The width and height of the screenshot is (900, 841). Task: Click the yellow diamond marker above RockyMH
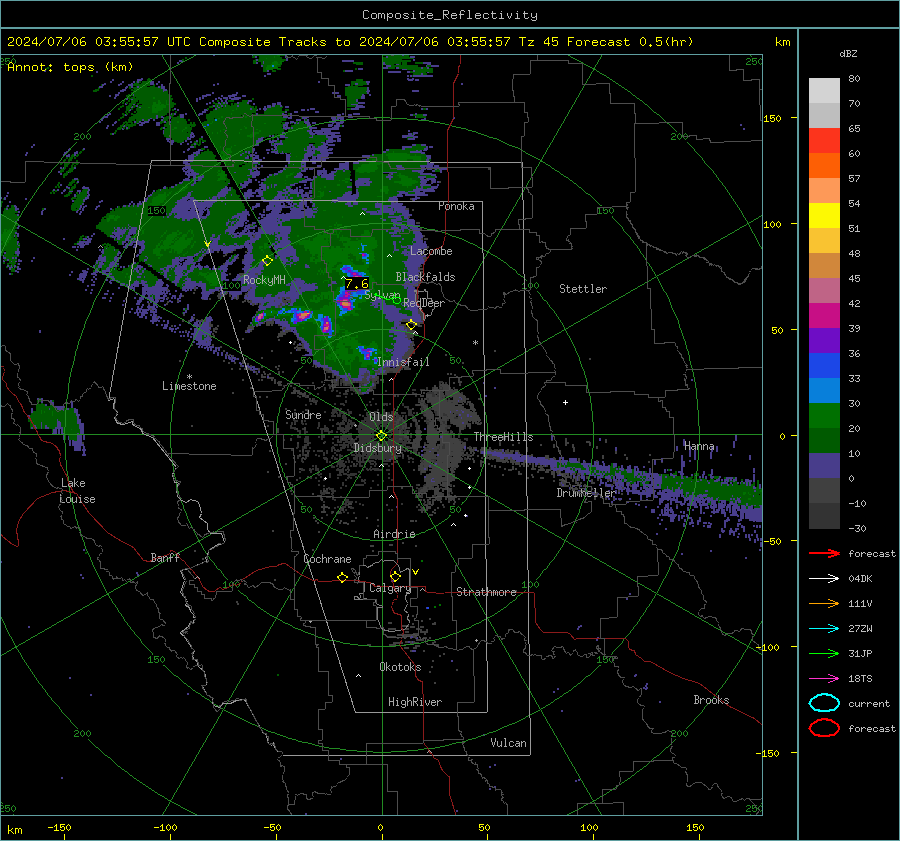coord(267,261)
